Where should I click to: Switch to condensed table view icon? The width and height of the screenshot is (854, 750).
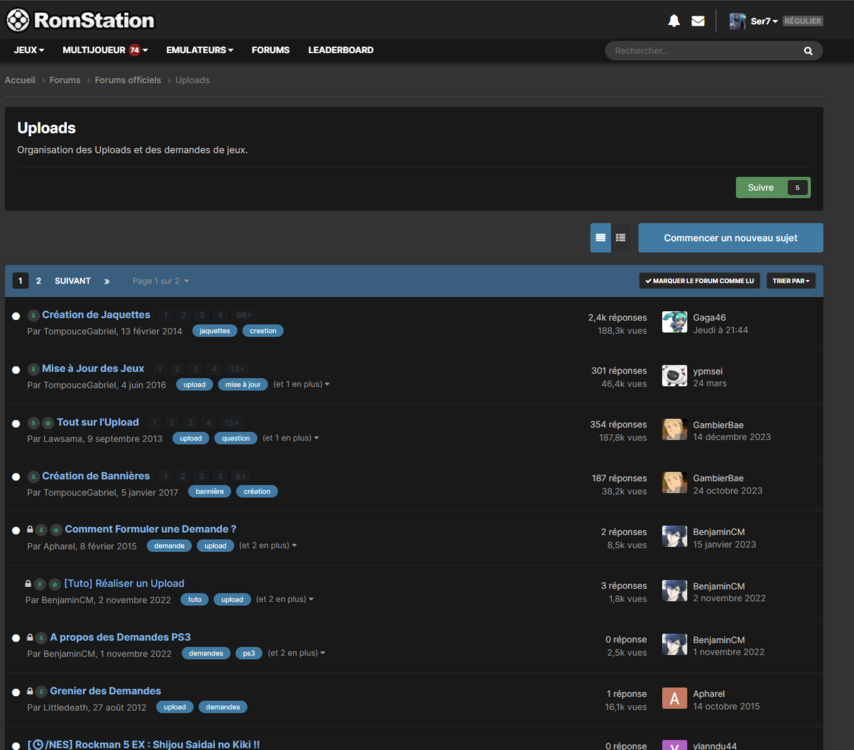[620, 238]
